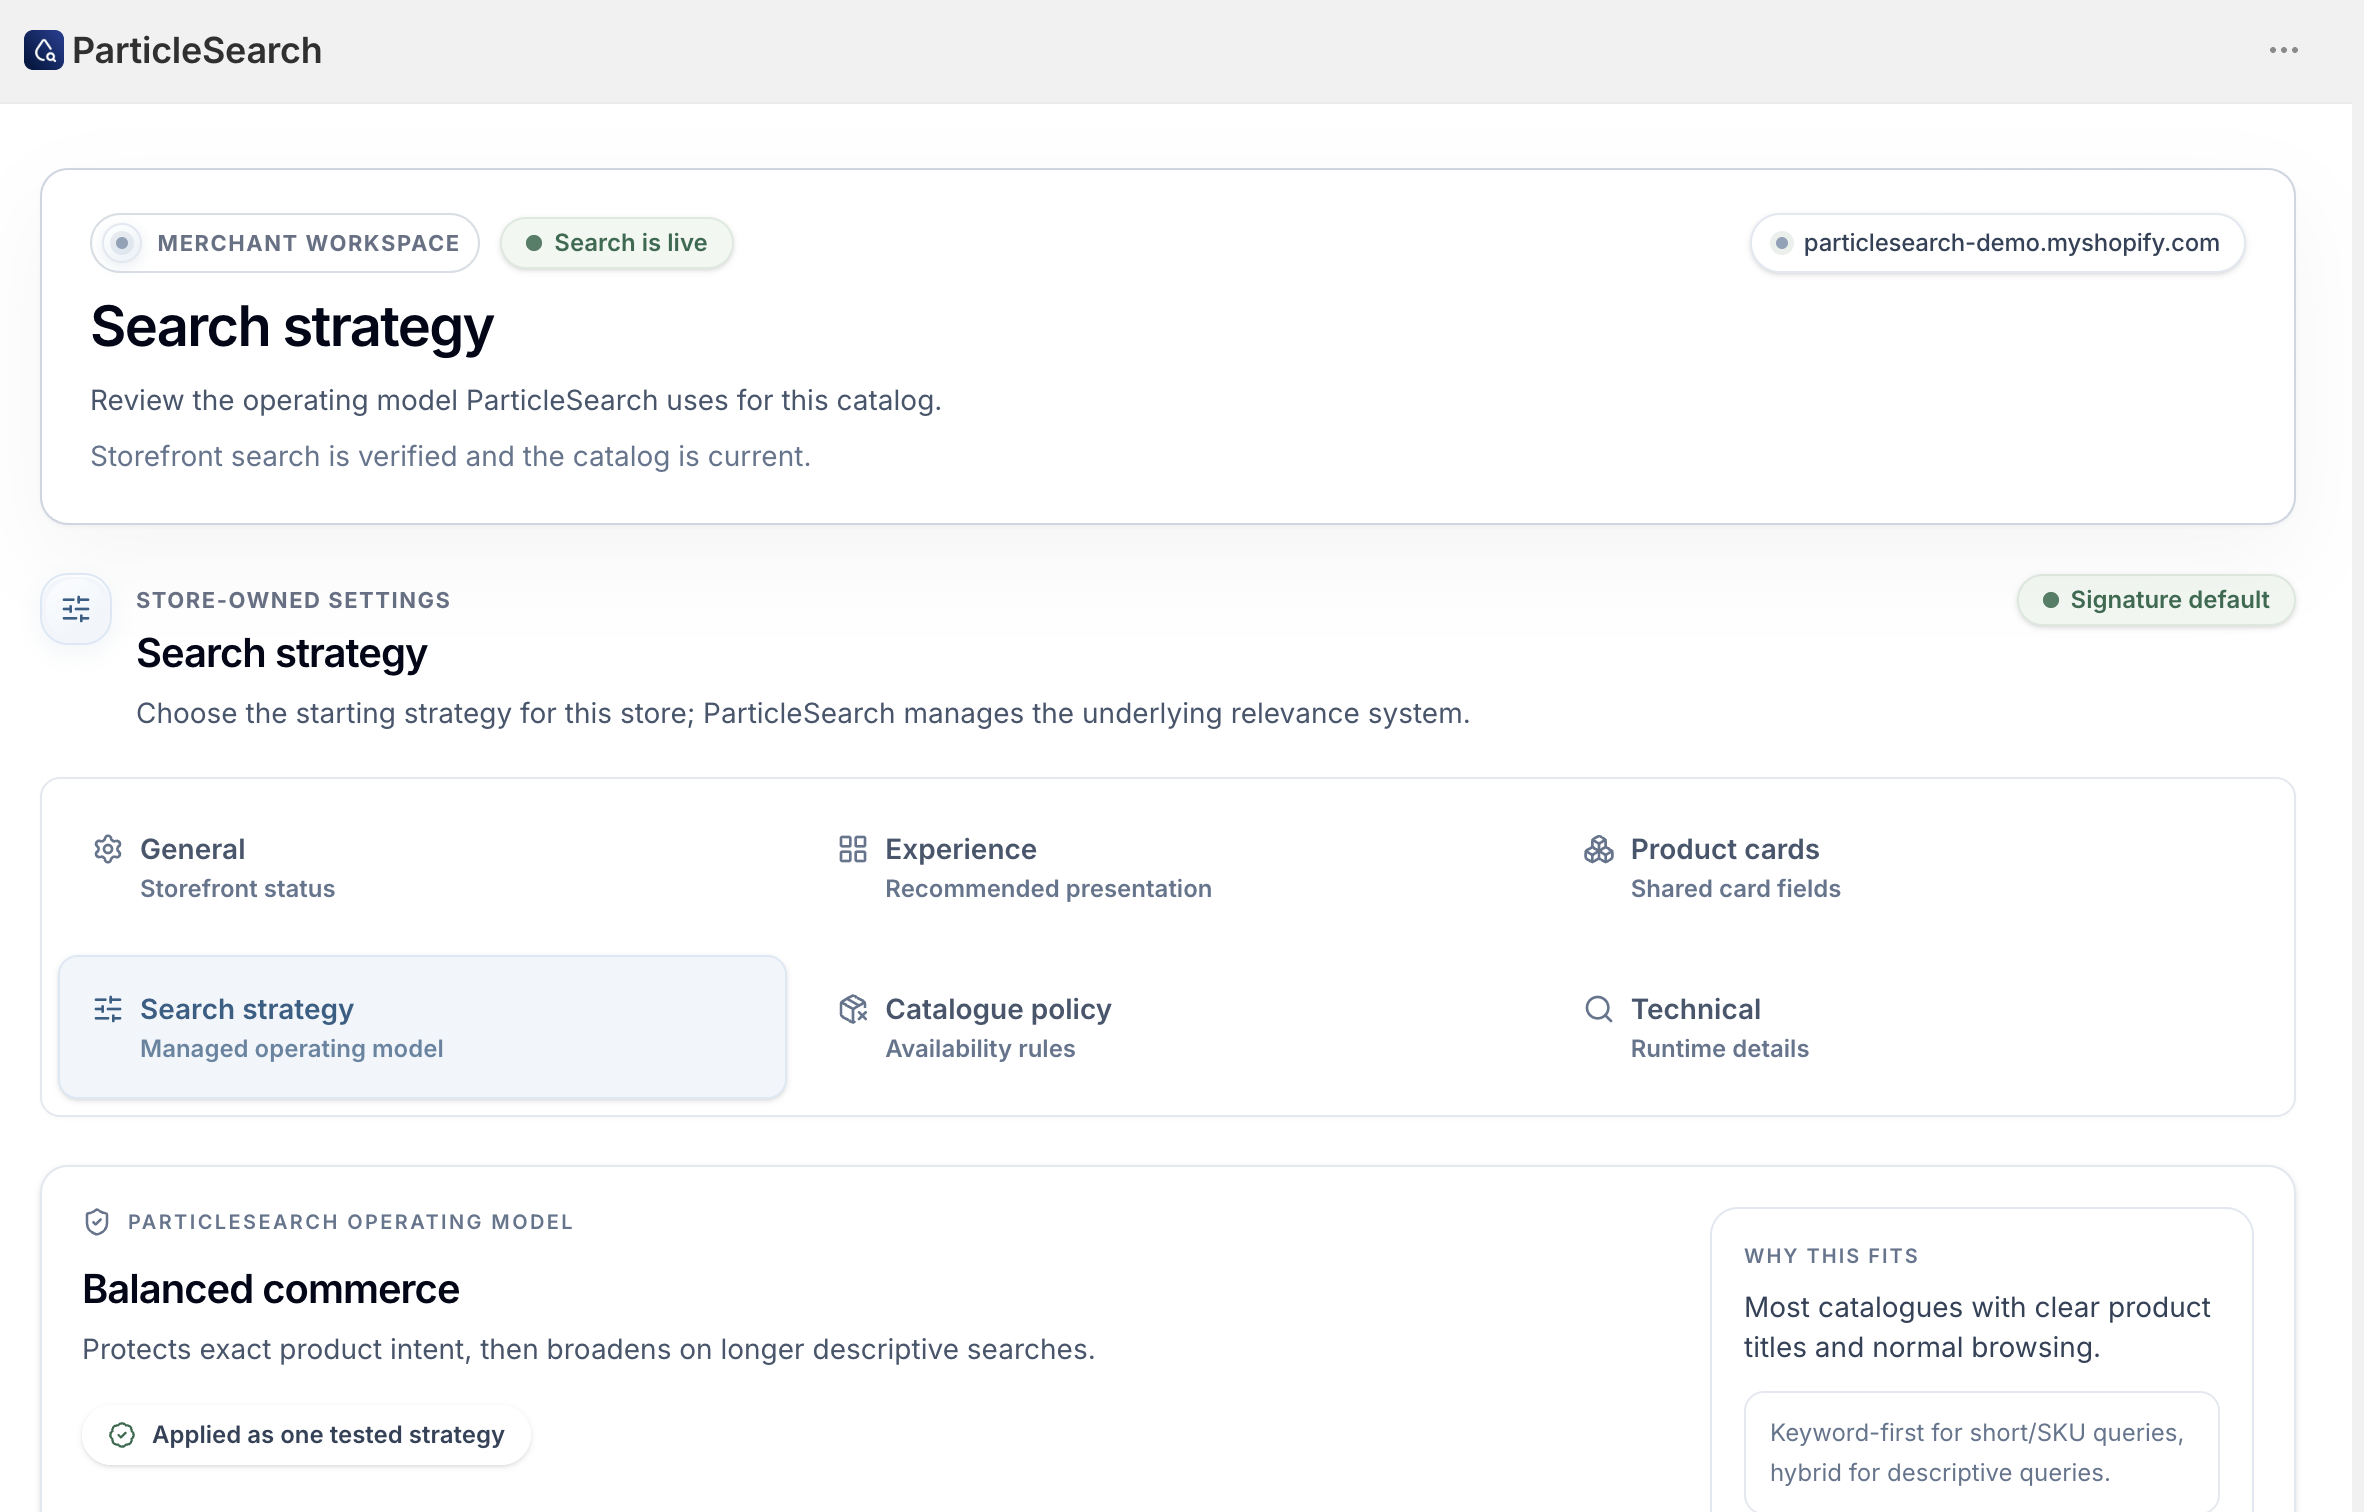Click the Merchant Workspace pill
This screenshot has height=1512, width=2364.
tap(285, 243)
